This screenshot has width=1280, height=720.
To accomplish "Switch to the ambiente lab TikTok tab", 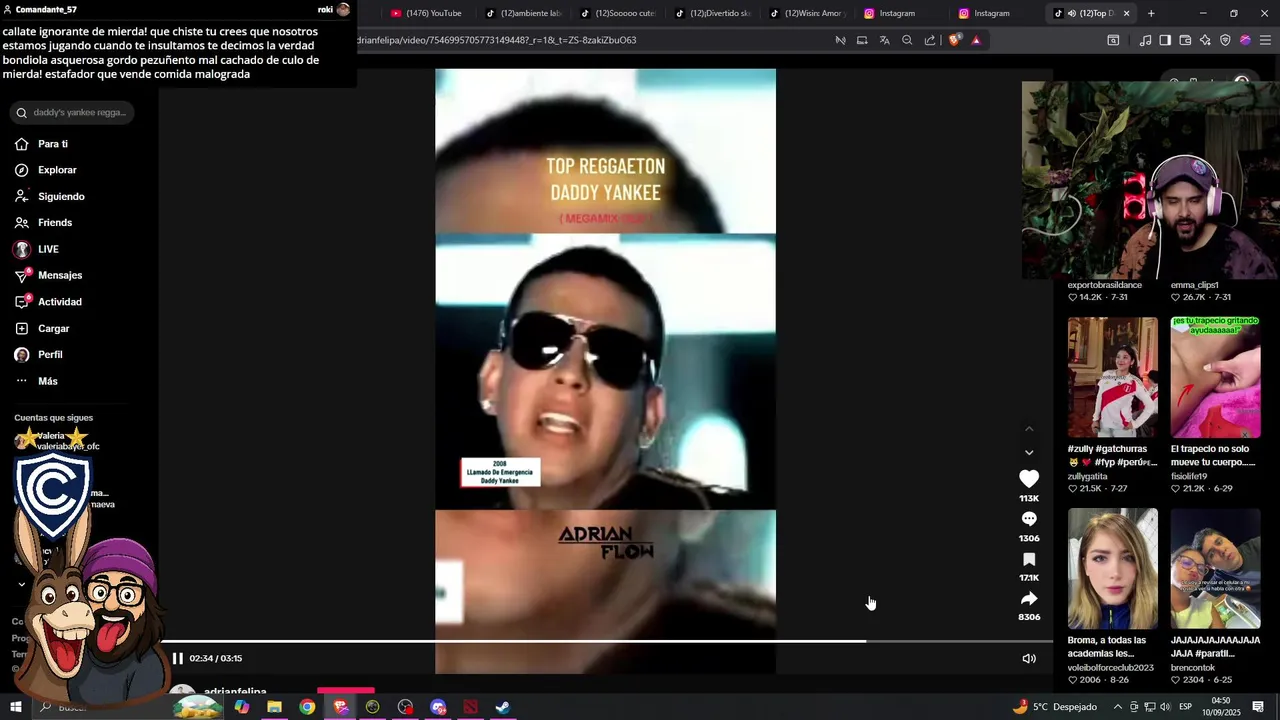I will point(522,13).
